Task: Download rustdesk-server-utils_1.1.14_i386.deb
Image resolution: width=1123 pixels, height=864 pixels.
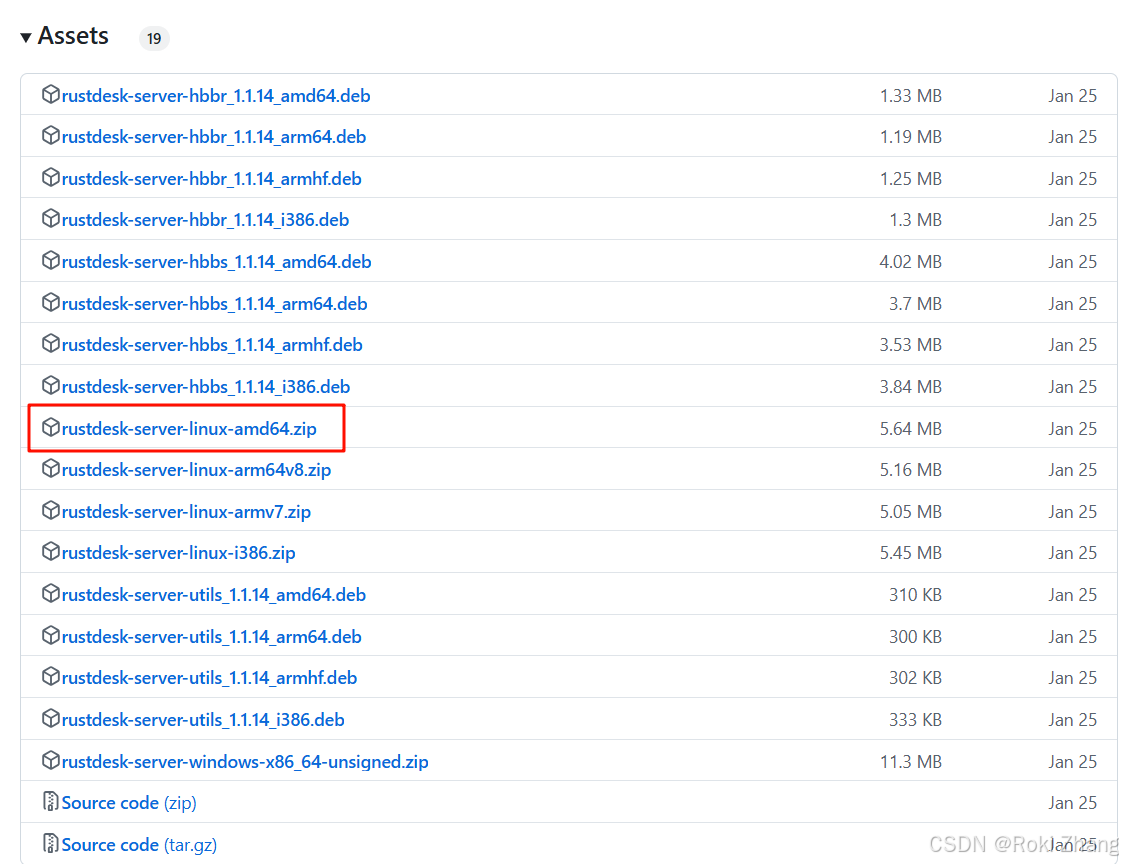Action: click(x=203, y=720)
